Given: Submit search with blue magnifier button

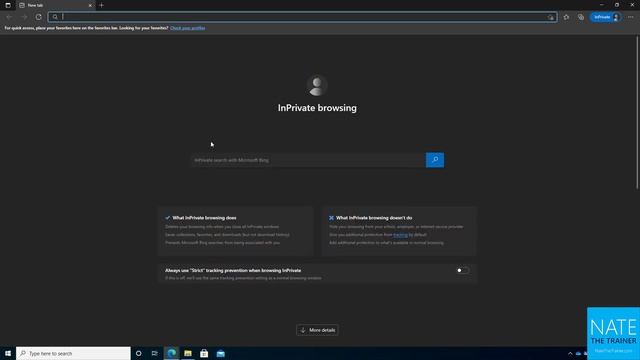Looking at the screenshot, I should pos(435,160).
